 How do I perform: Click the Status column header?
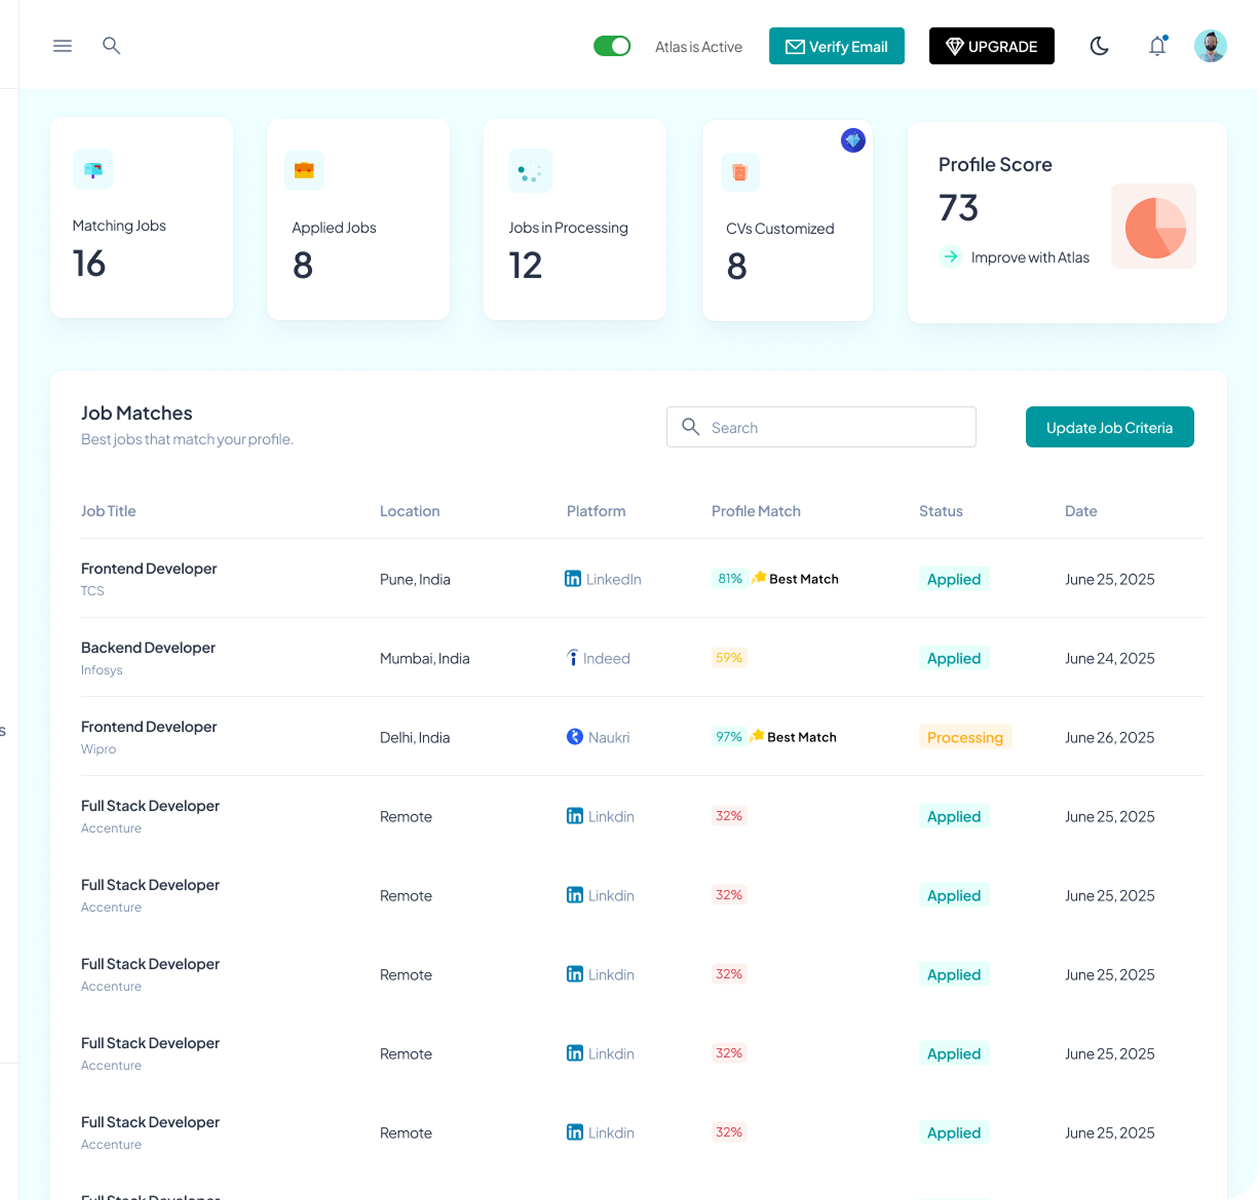pyautogui.click(x=940, y=511)
